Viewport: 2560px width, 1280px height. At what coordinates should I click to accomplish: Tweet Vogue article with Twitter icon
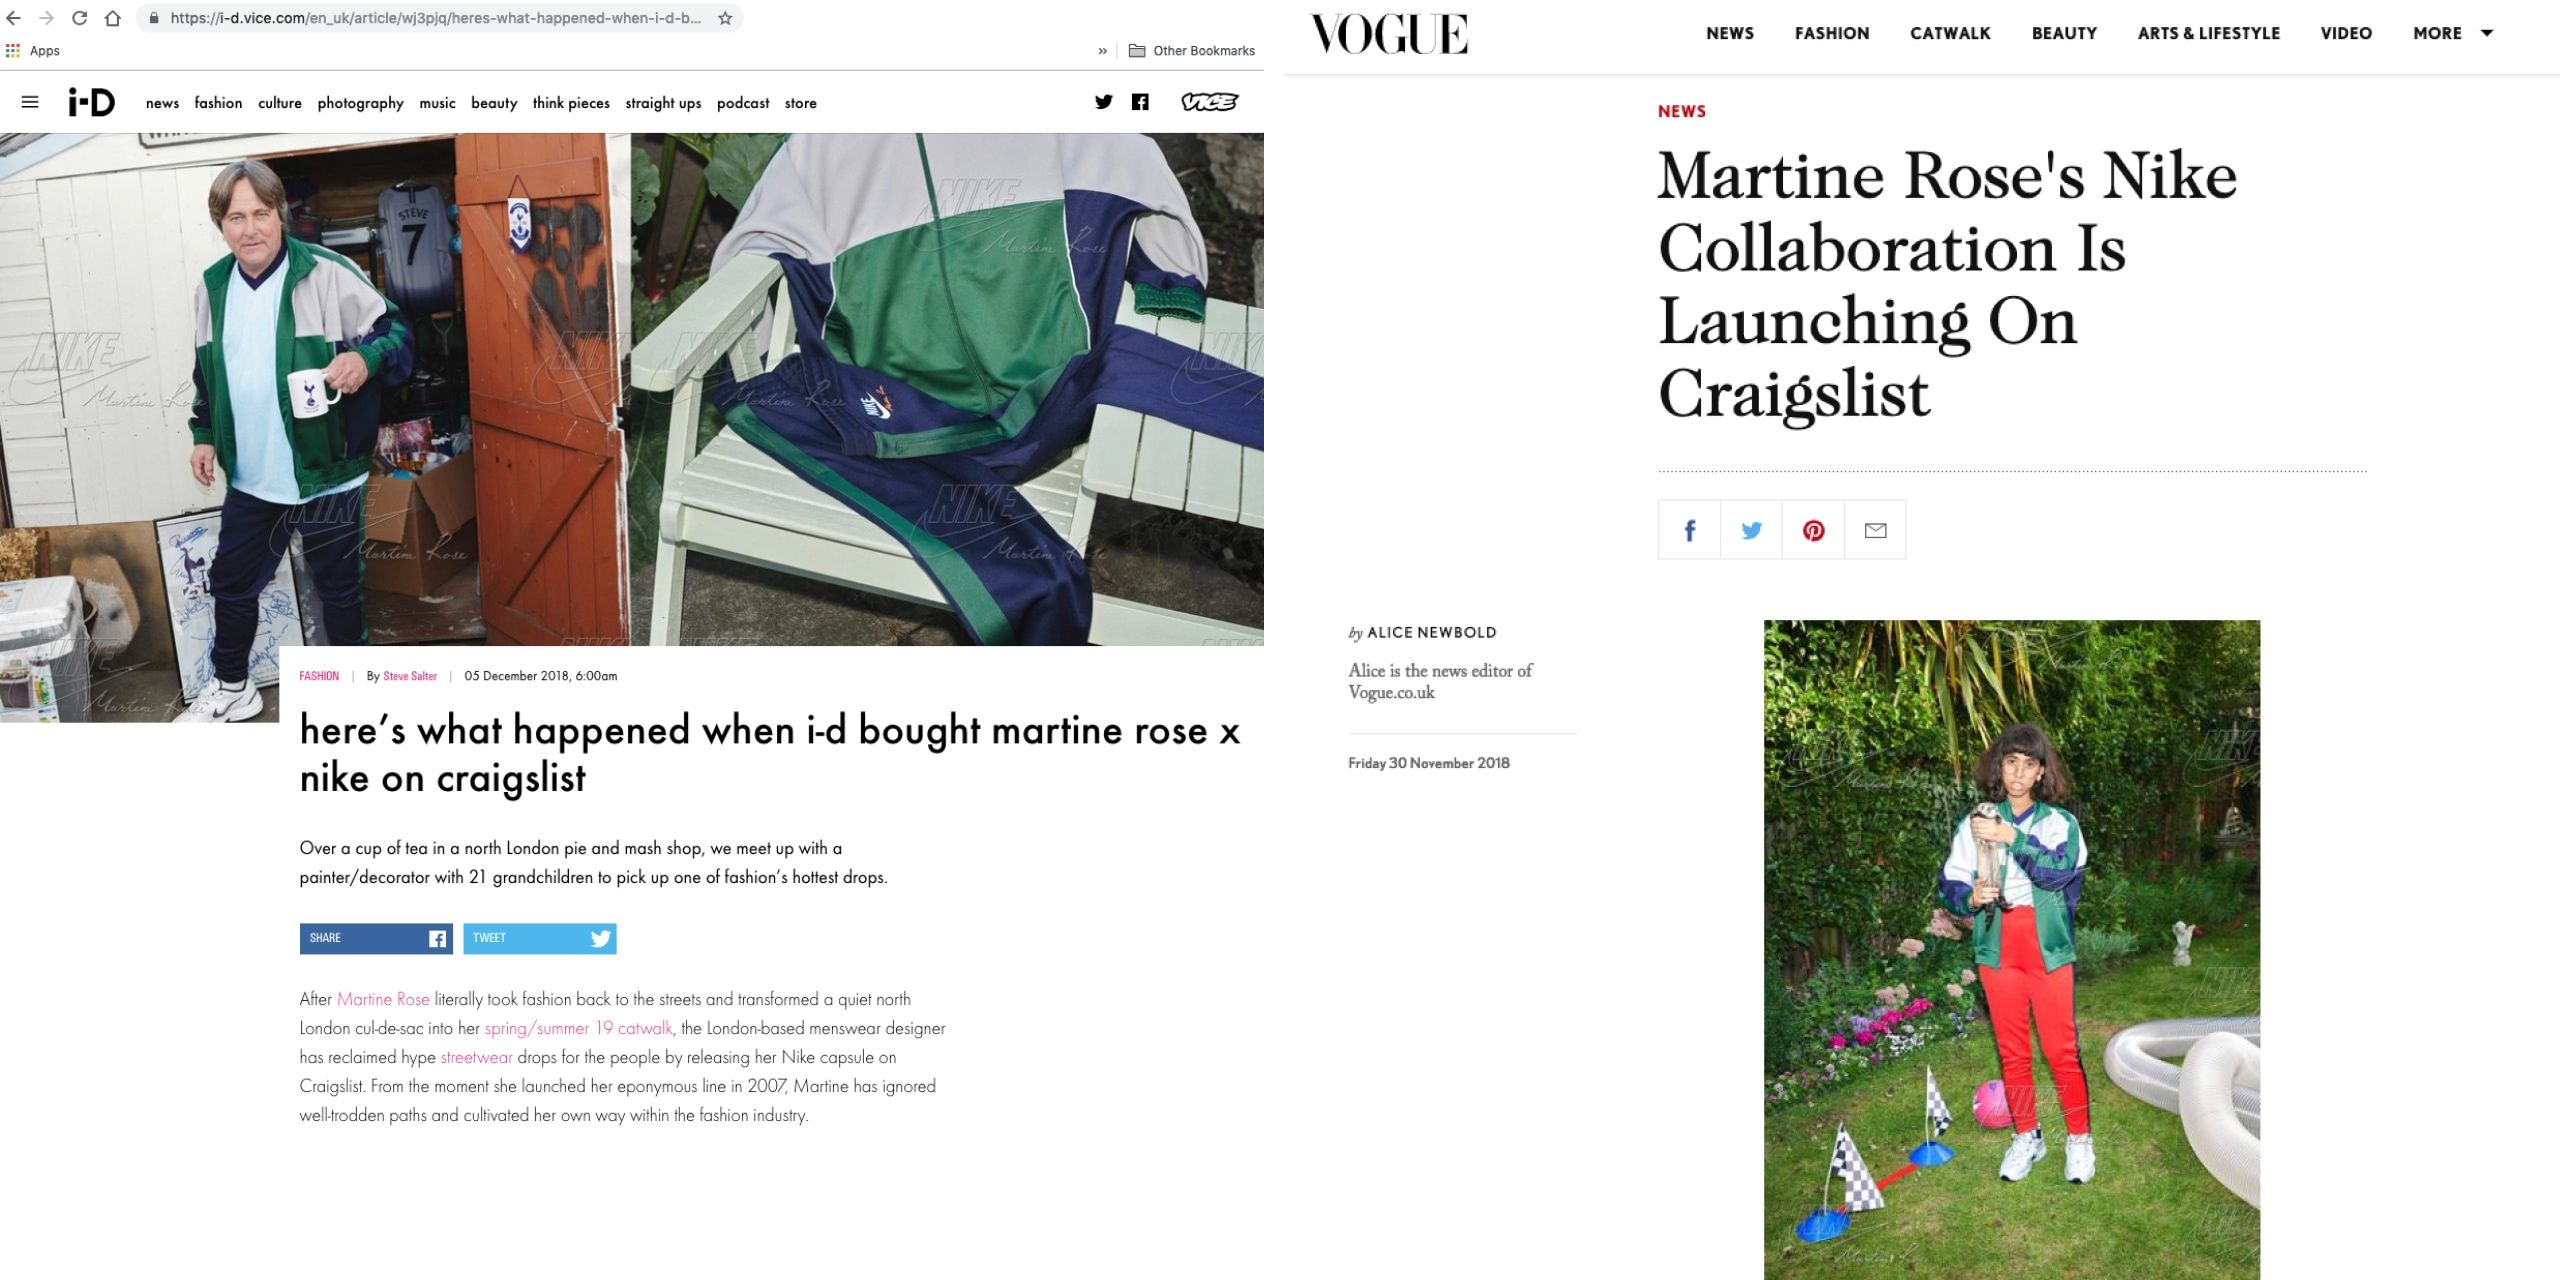(1751, 530)
